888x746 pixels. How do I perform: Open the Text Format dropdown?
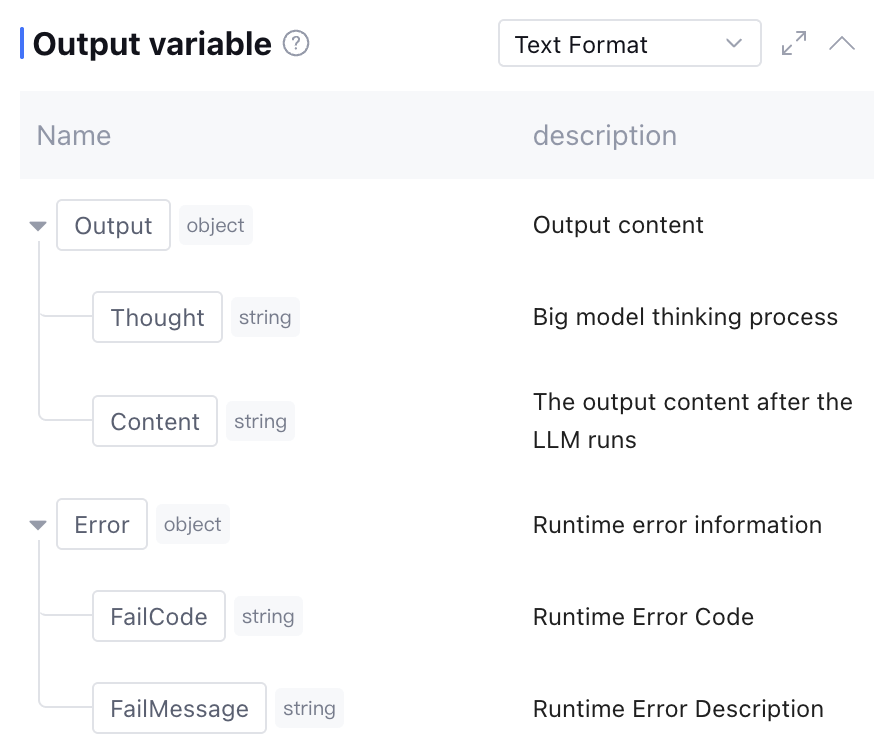pos(629,44)
